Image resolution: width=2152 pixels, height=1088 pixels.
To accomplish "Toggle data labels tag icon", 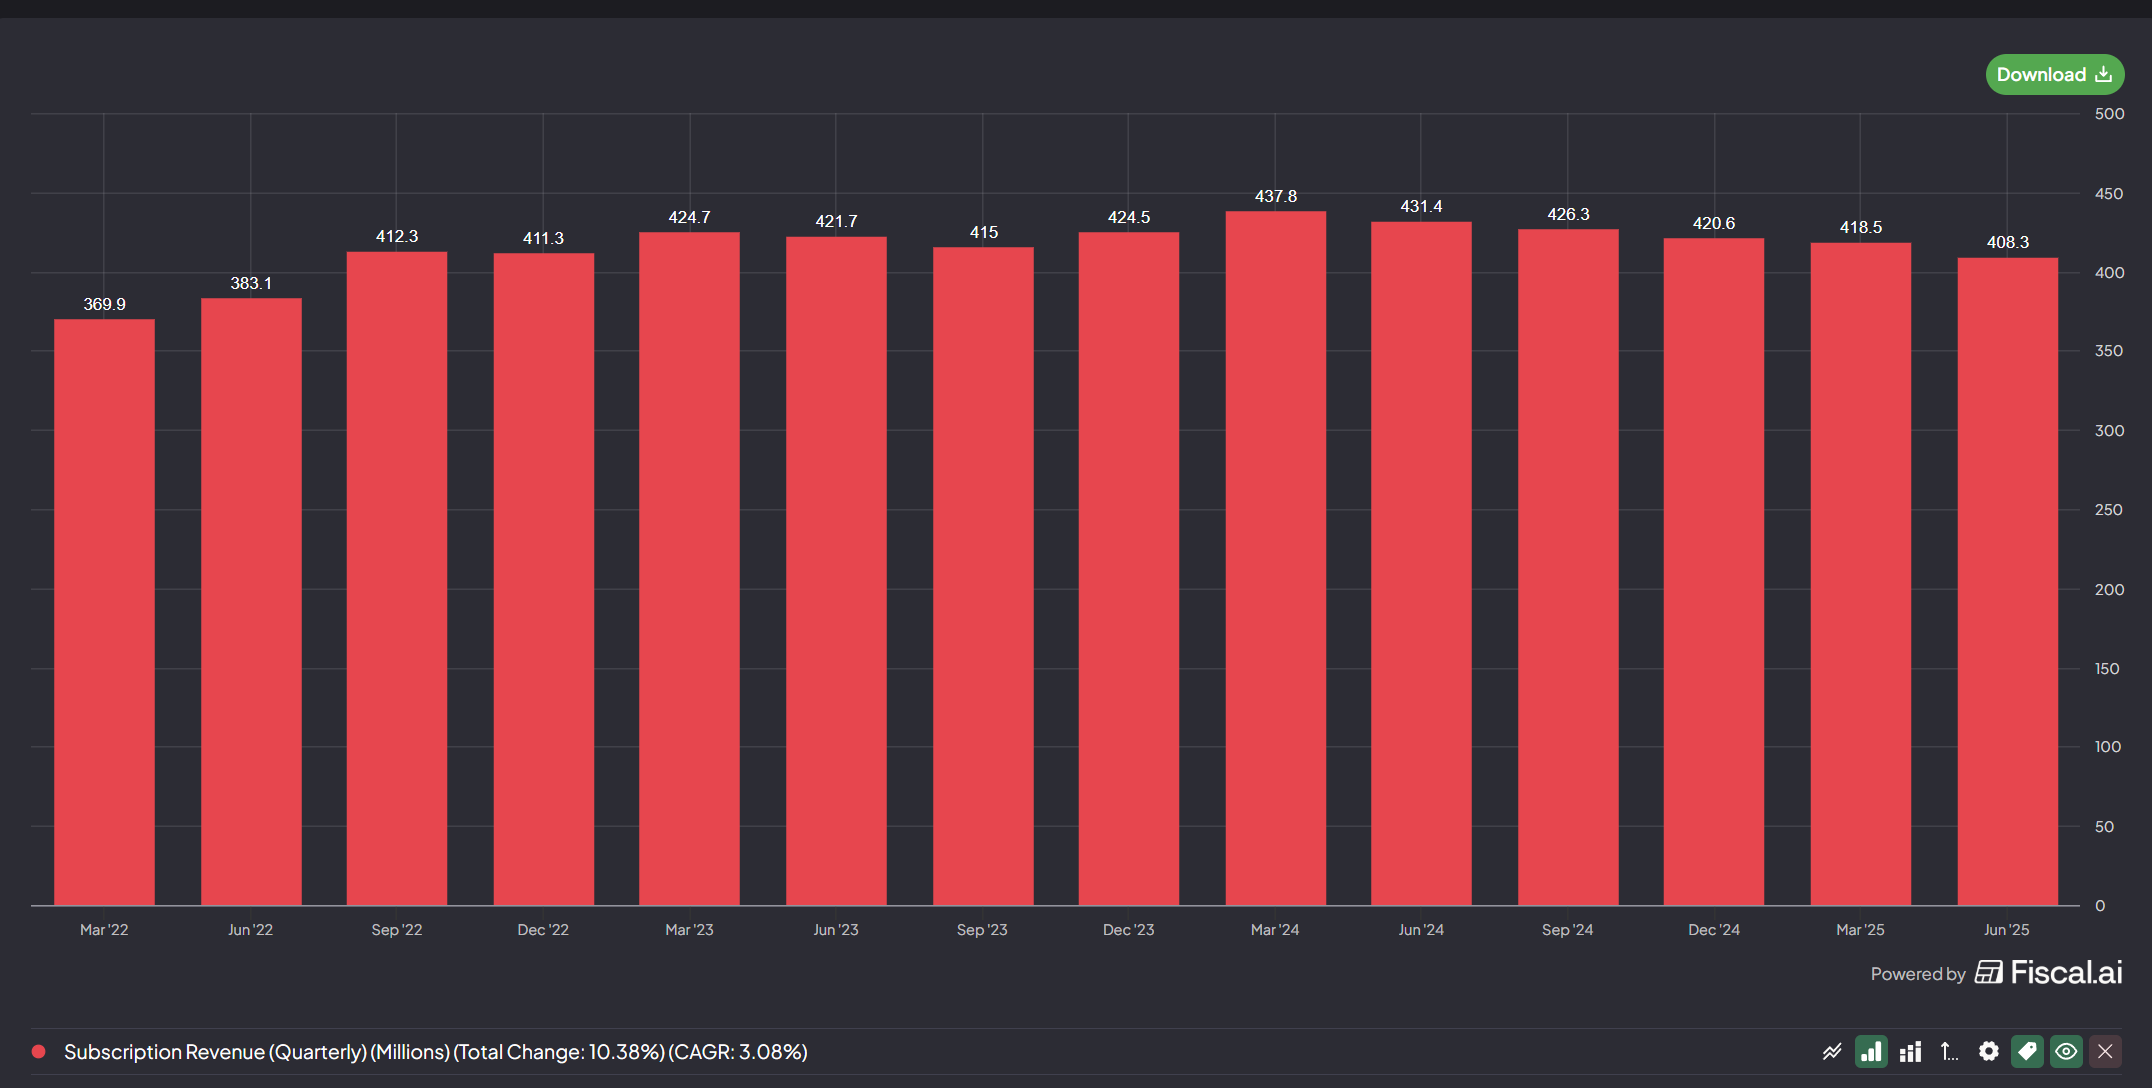I will (2027, 1052).
